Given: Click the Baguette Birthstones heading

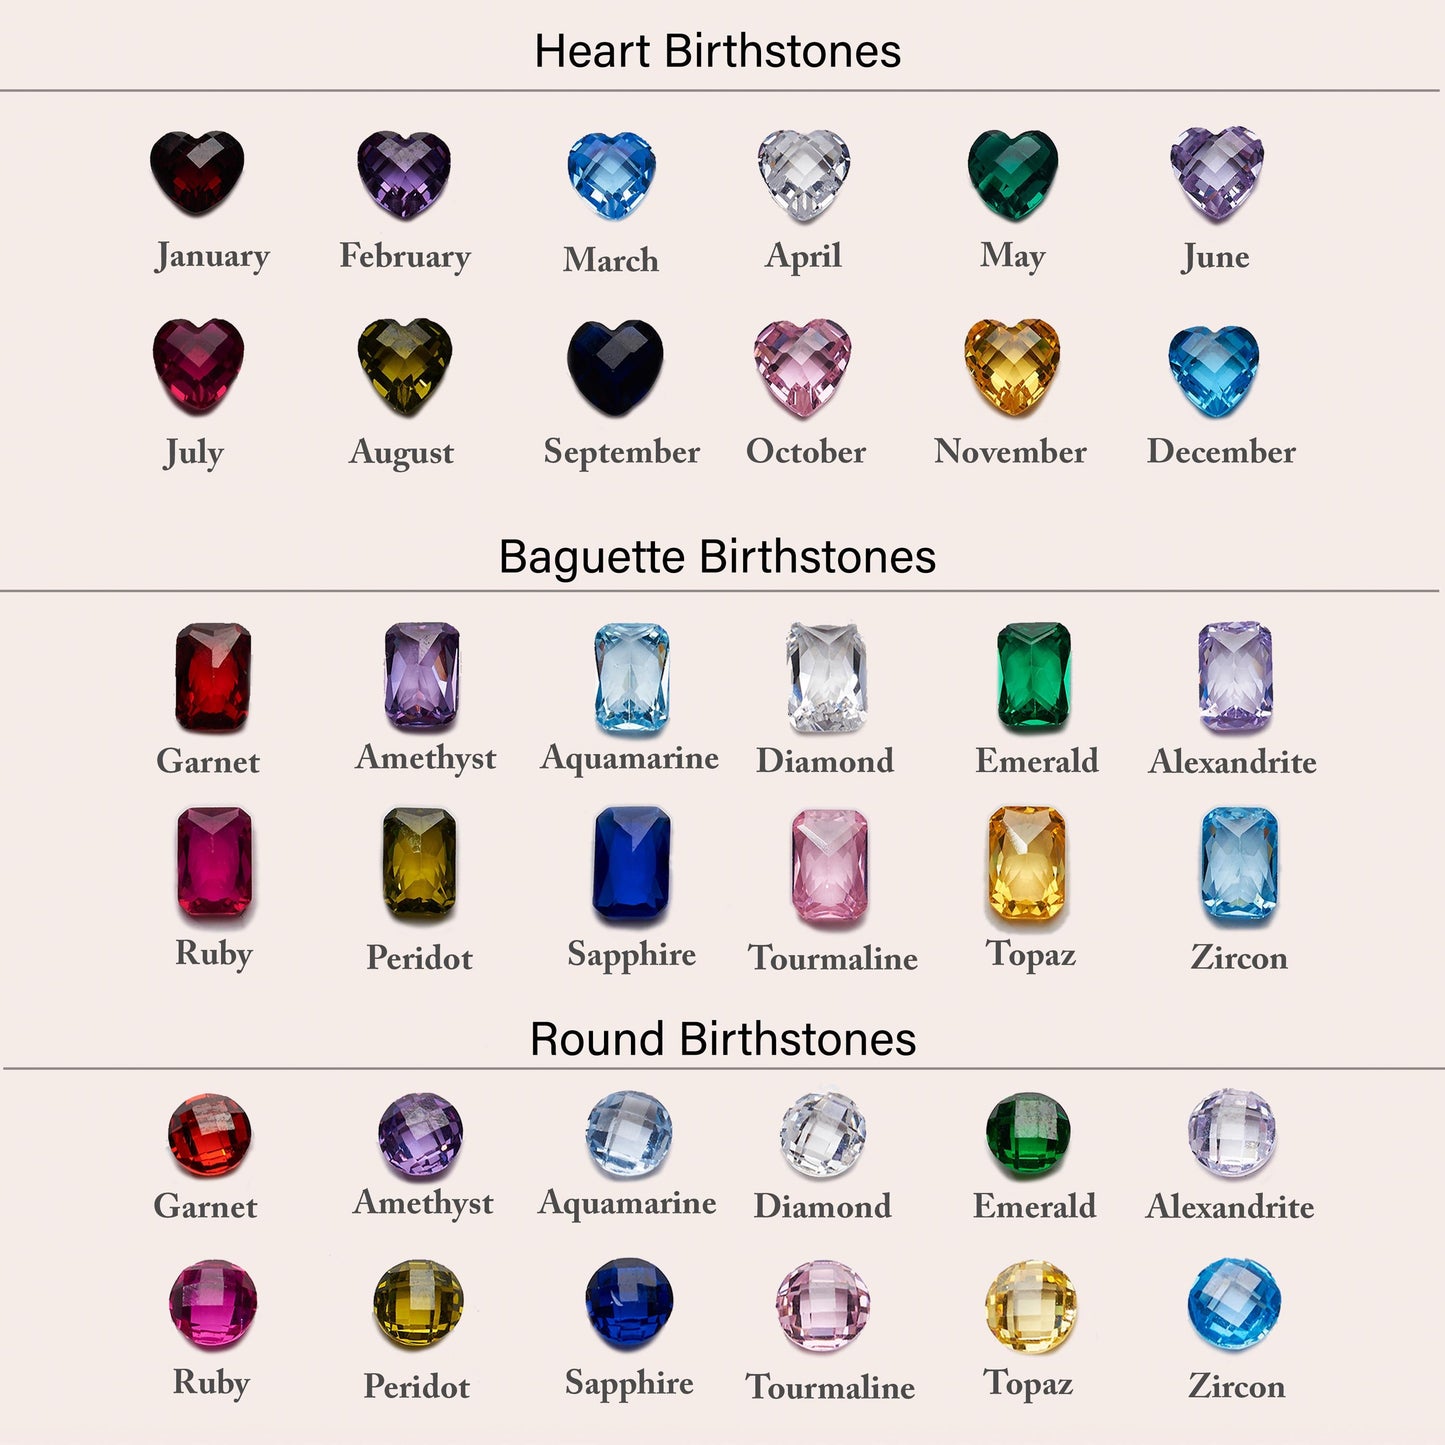Looking at the screenshot, I should point(717,557).
